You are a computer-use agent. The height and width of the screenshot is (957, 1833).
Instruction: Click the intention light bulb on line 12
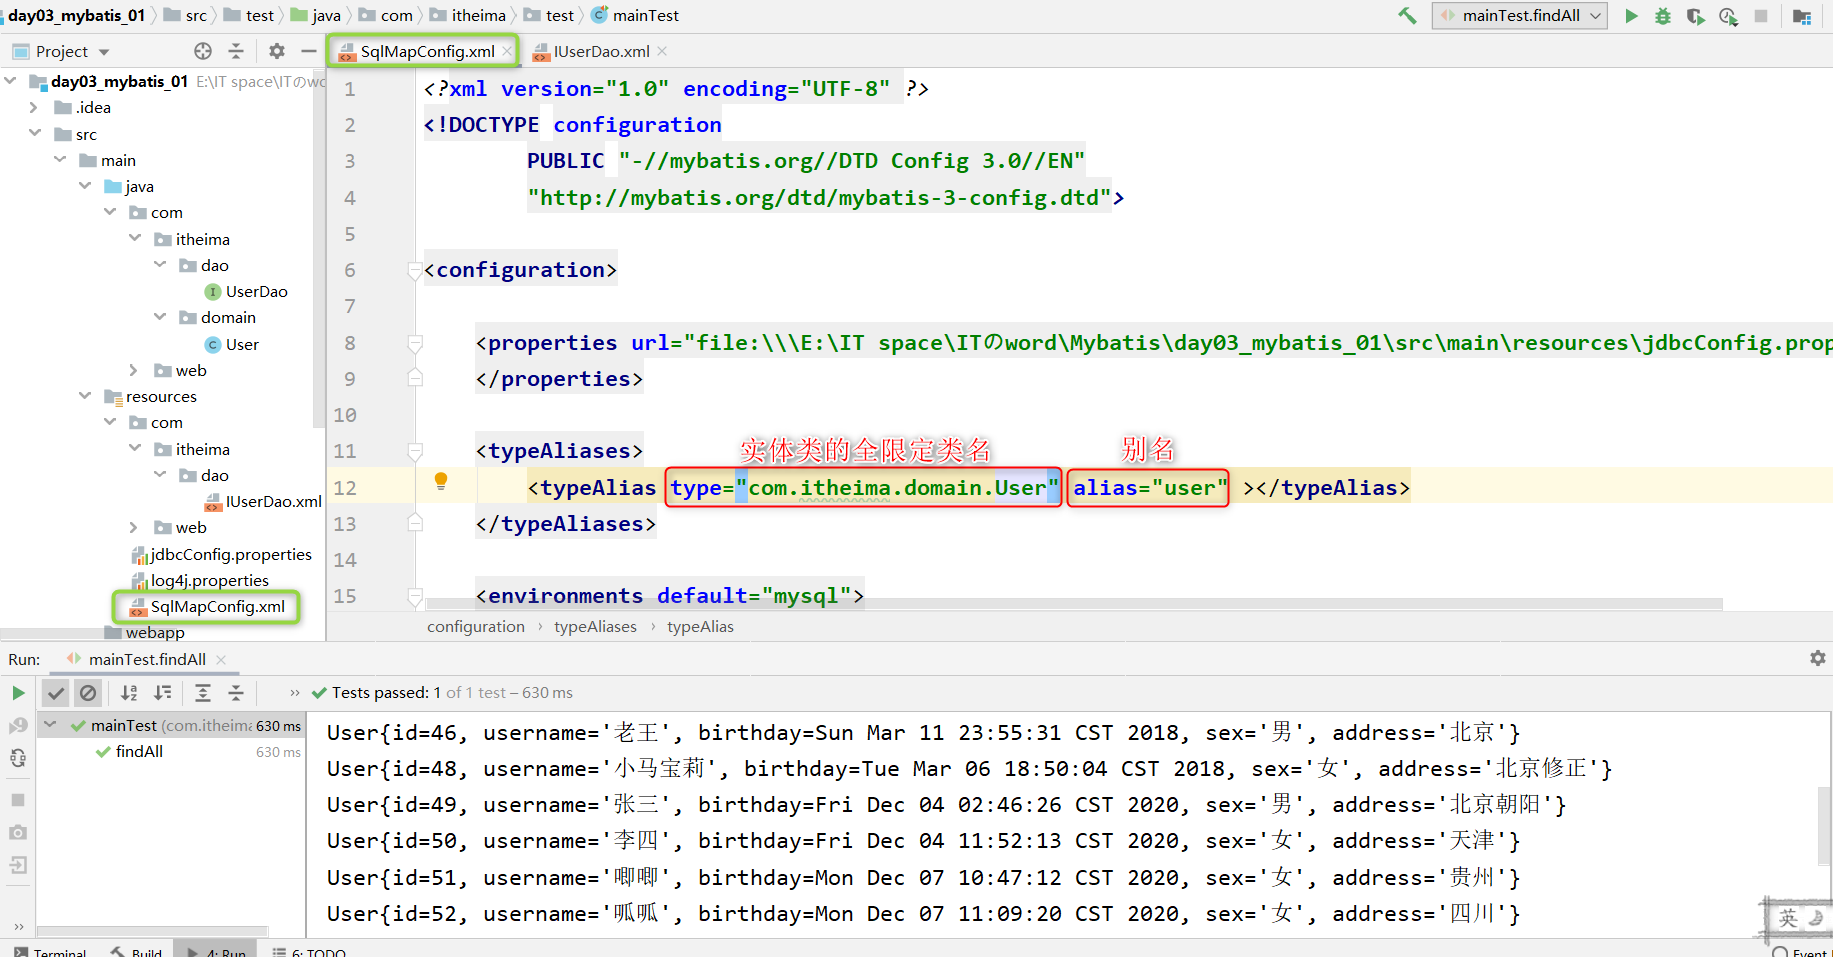pos(441,481)
